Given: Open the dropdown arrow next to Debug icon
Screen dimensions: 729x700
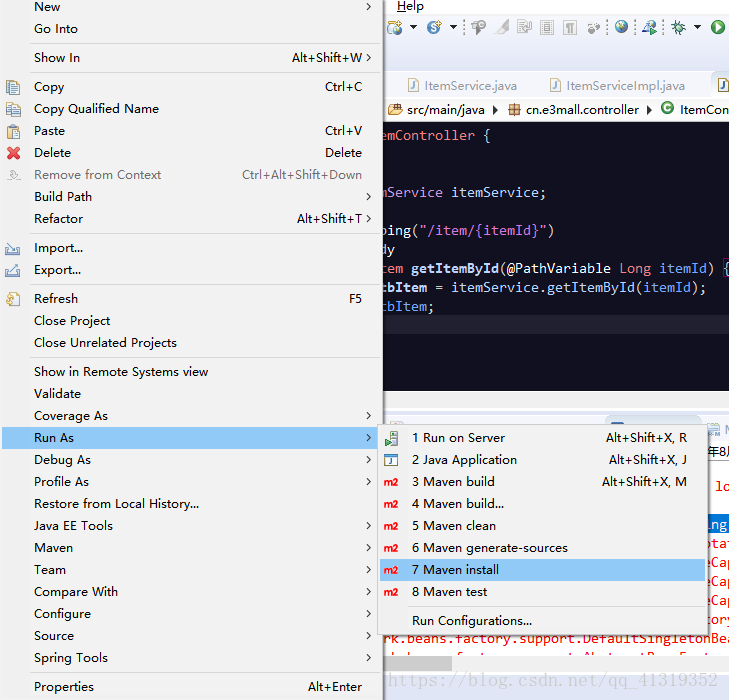Looking at the screenshot, I should [697, 27].
